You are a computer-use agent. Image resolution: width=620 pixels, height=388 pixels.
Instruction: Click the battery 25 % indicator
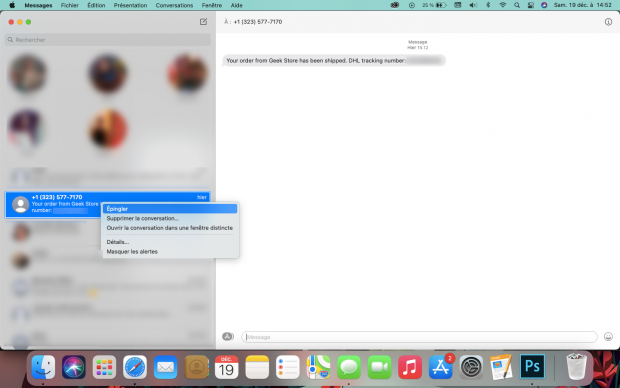[434, 5]
